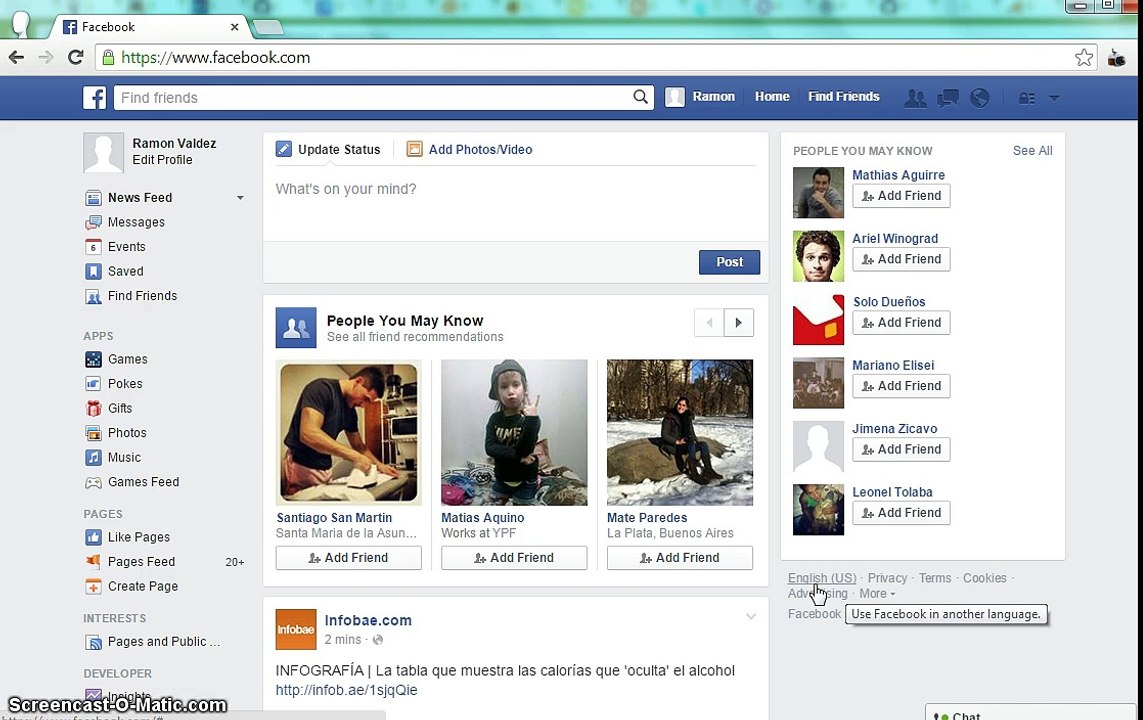The height and width of the screenshot is (720, 1143).
Task: Click the See All link
Action: [x=1032, y=151]
